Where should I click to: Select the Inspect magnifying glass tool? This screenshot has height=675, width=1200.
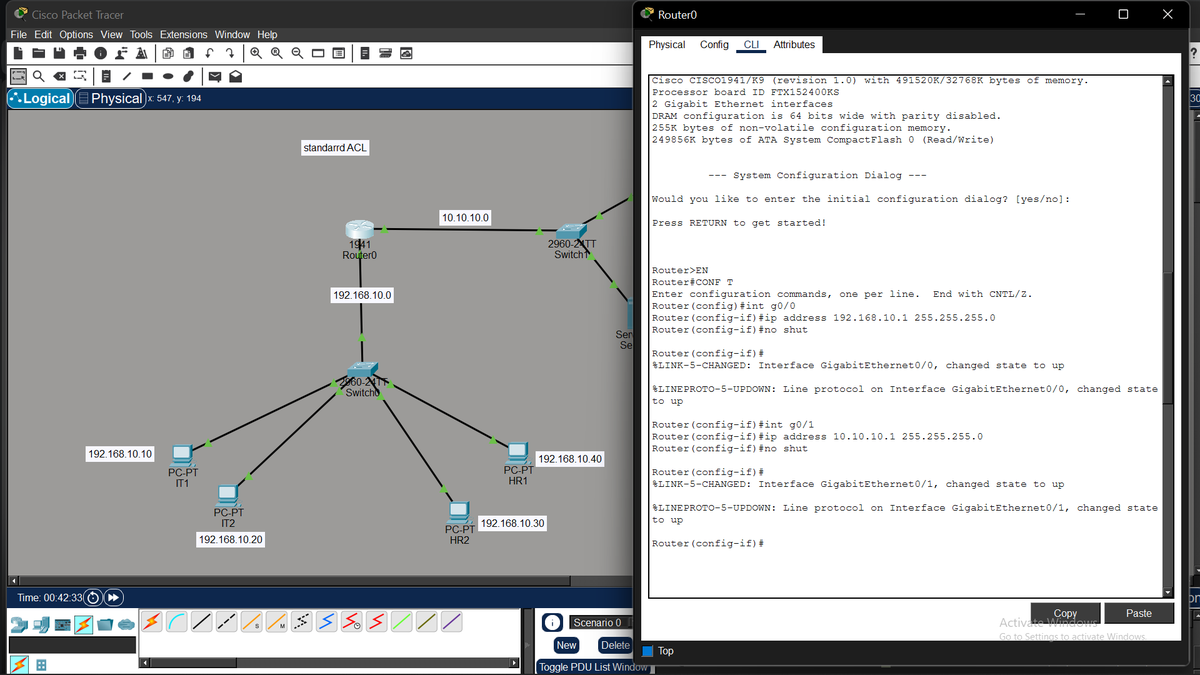click(38, 77)
